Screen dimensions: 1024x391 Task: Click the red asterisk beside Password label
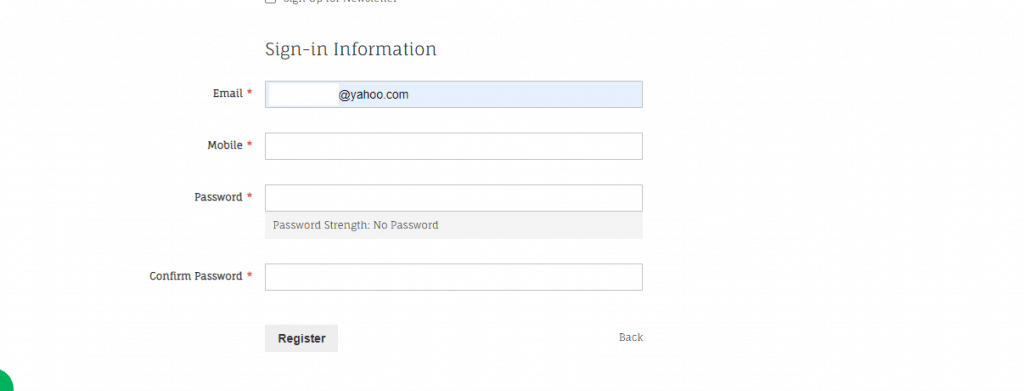coord(249,196)
